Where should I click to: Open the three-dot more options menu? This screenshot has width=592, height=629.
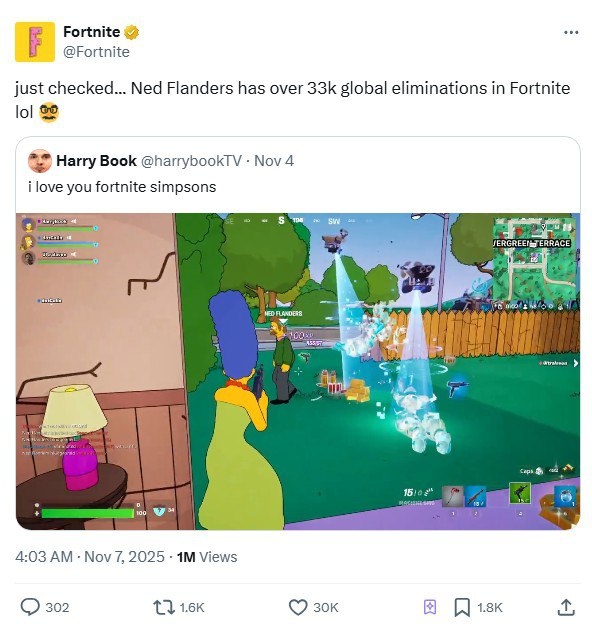571,32
